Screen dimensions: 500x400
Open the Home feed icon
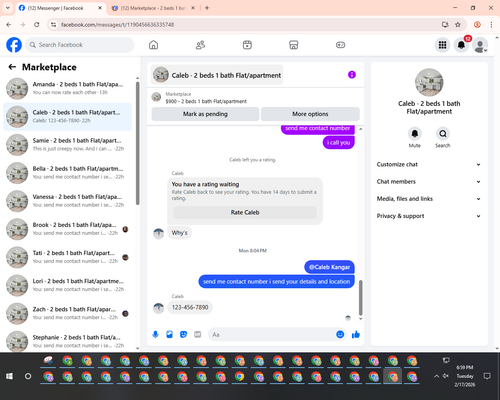[x=153, y=45]
